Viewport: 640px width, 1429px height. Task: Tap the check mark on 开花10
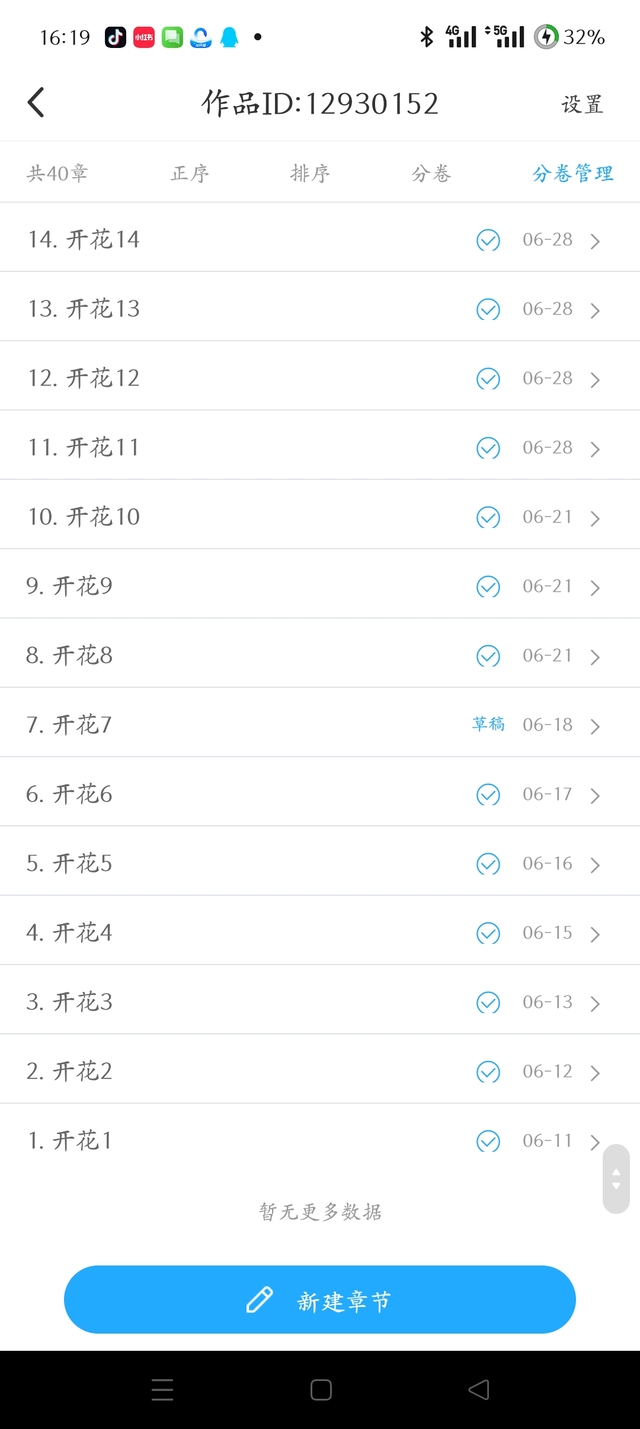click(488, 517)
